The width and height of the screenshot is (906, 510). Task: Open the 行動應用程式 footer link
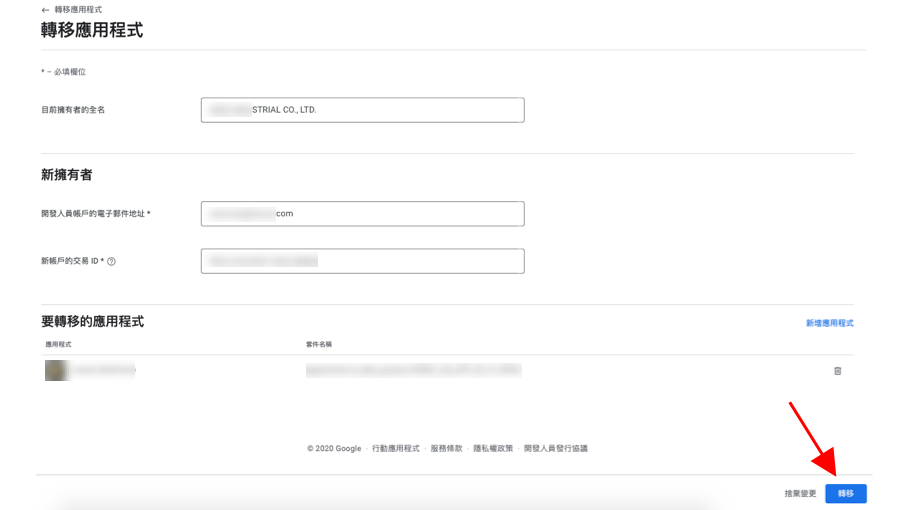pyautogui.click(x=396, y=449)
